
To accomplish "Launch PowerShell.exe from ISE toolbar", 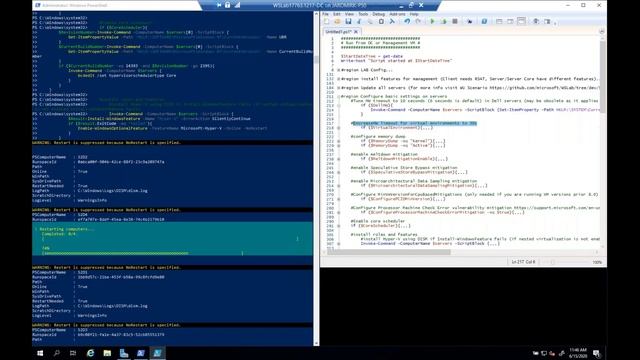I will 484,21.
